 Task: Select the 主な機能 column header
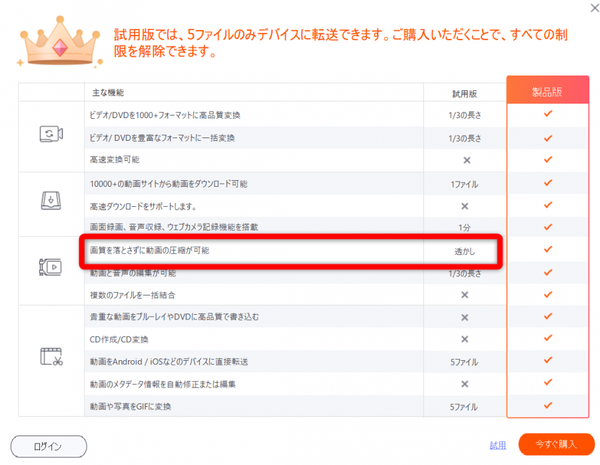point(108,93)
